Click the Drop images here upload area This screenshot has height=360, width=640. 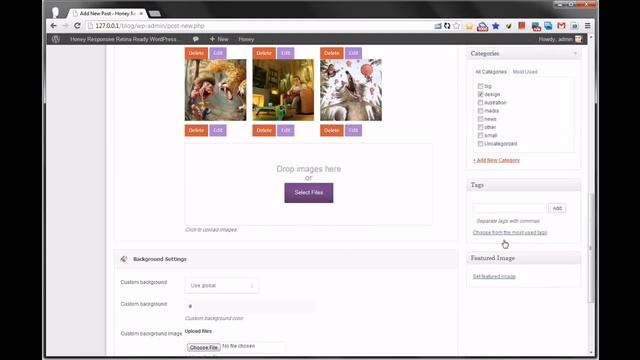309,184
